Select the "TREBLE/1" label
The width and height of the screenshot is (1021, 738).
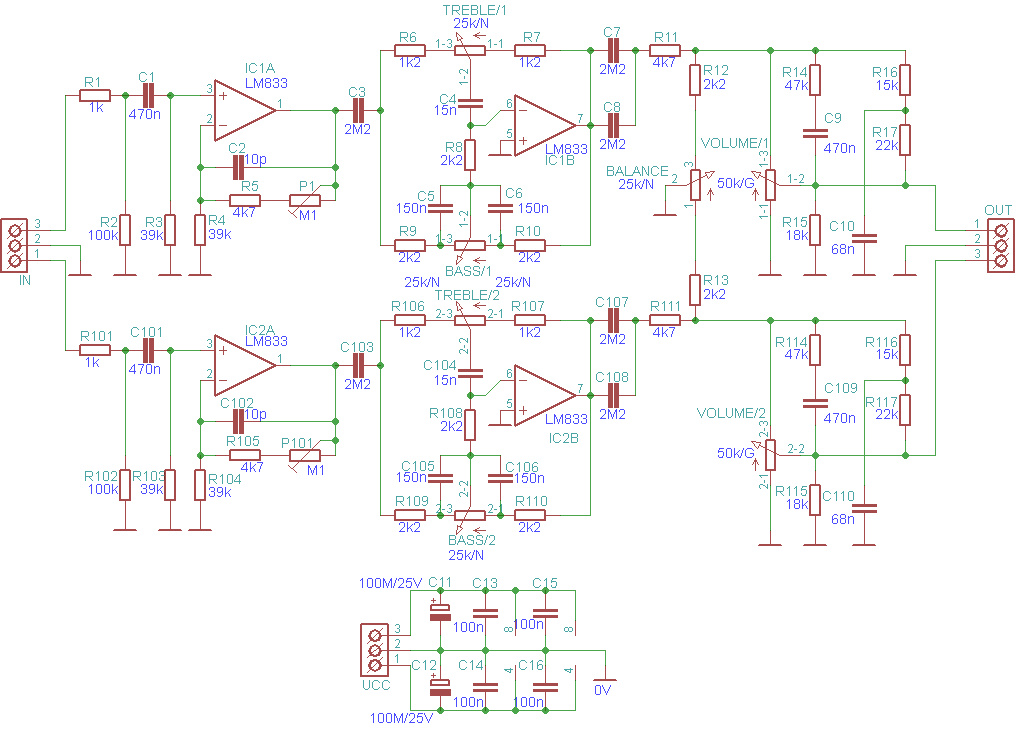coord(475,10)
